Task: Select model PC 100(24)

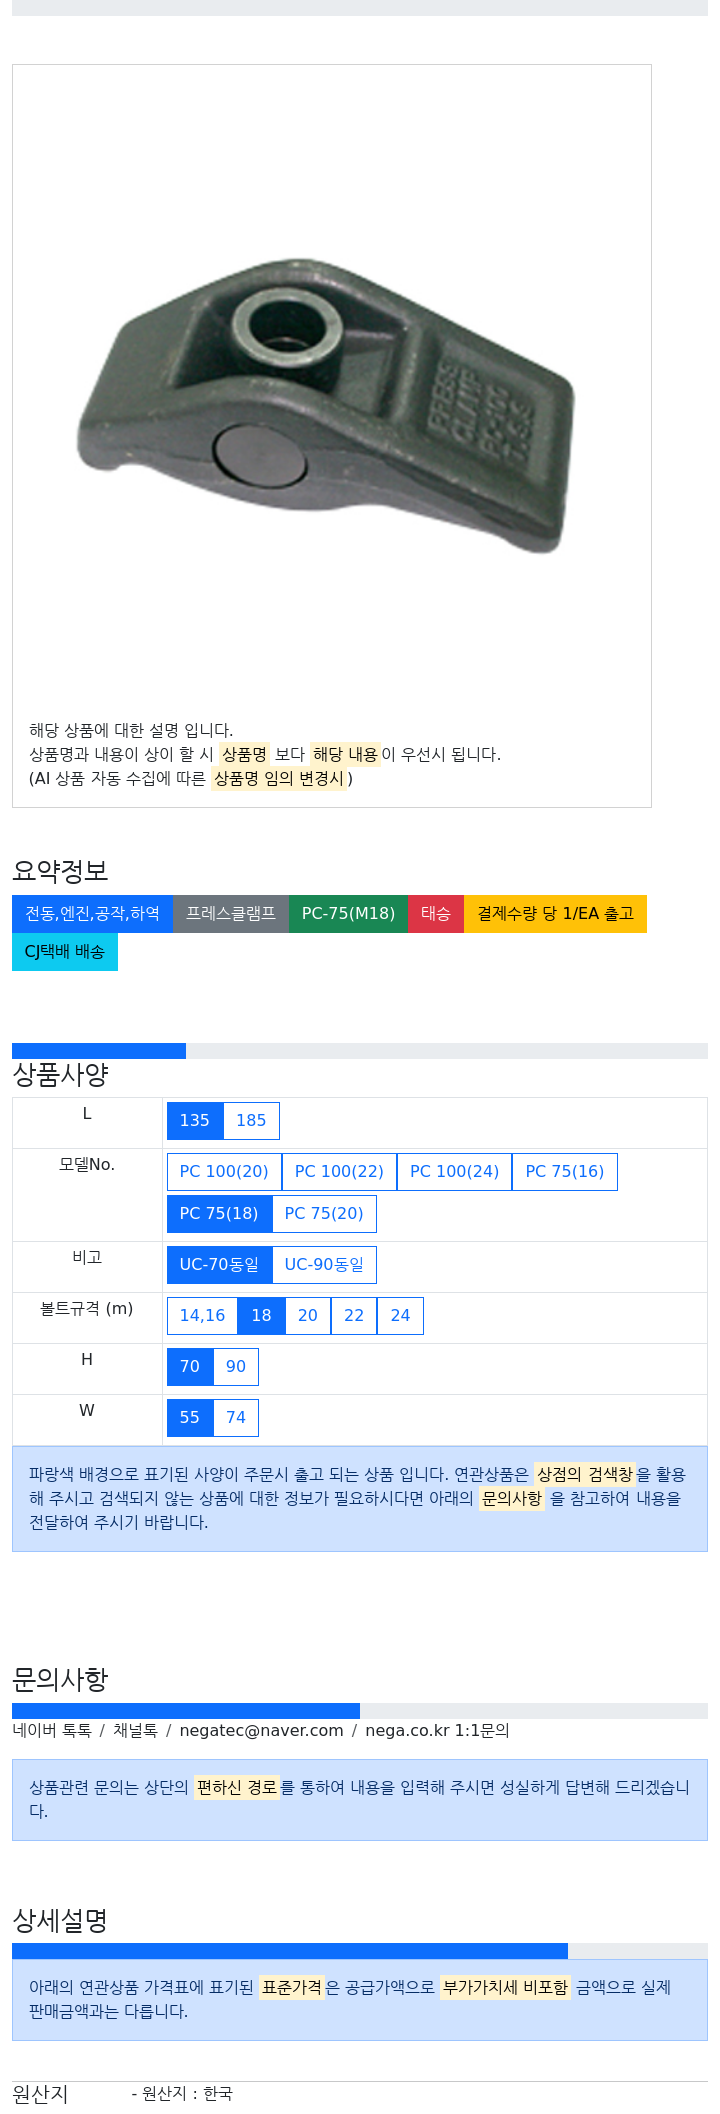Action: pyautogui.click(x=454, y=1172)
